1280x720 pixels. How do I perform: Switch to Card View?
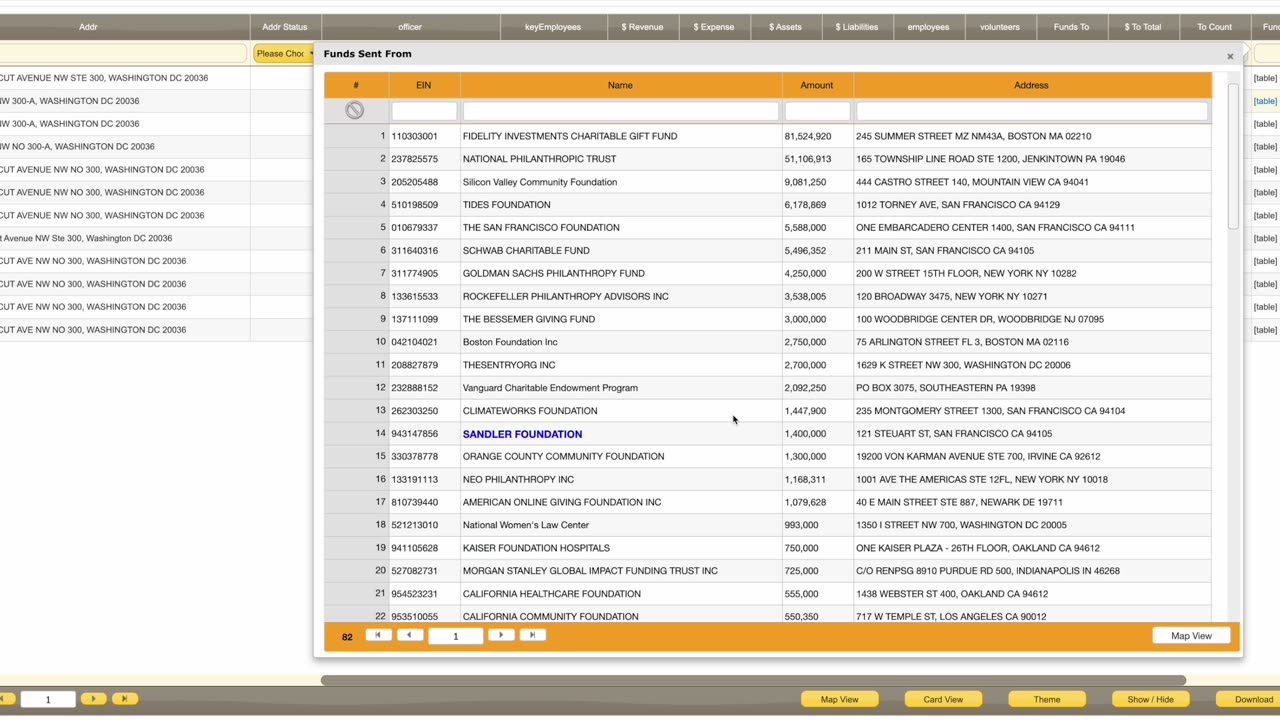[x=943, y=699]
